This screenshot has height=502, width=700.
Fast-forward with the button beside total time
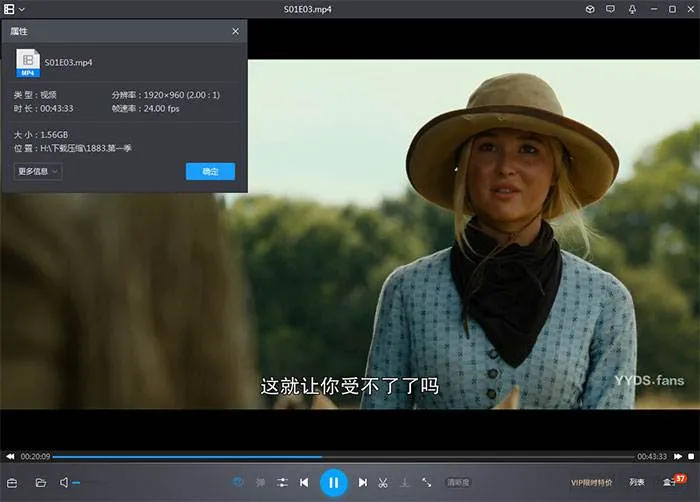[678, 456]
